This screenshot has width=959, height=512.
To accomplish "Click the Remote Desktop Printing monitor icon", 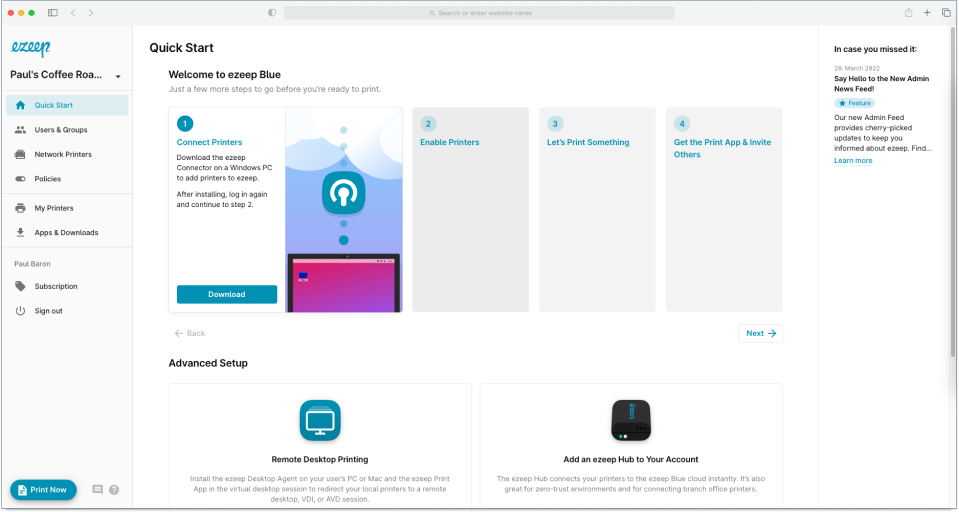I will (x=320, y=420).
